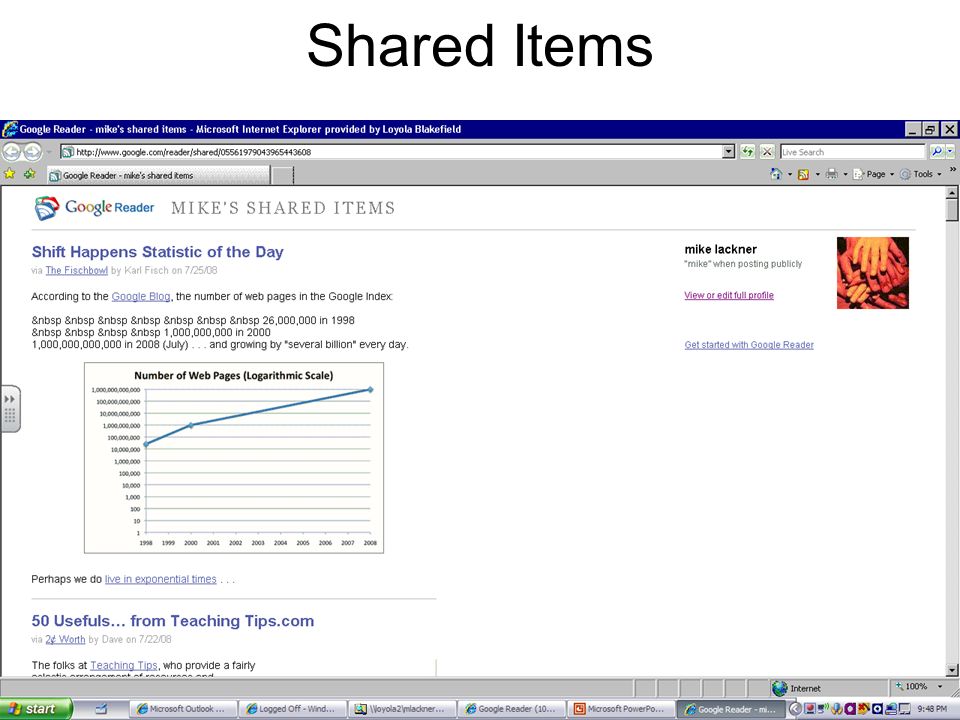This screenshot has width=960, height=720.
Task: Open the Windows Start menu
Action: point(35,709)
